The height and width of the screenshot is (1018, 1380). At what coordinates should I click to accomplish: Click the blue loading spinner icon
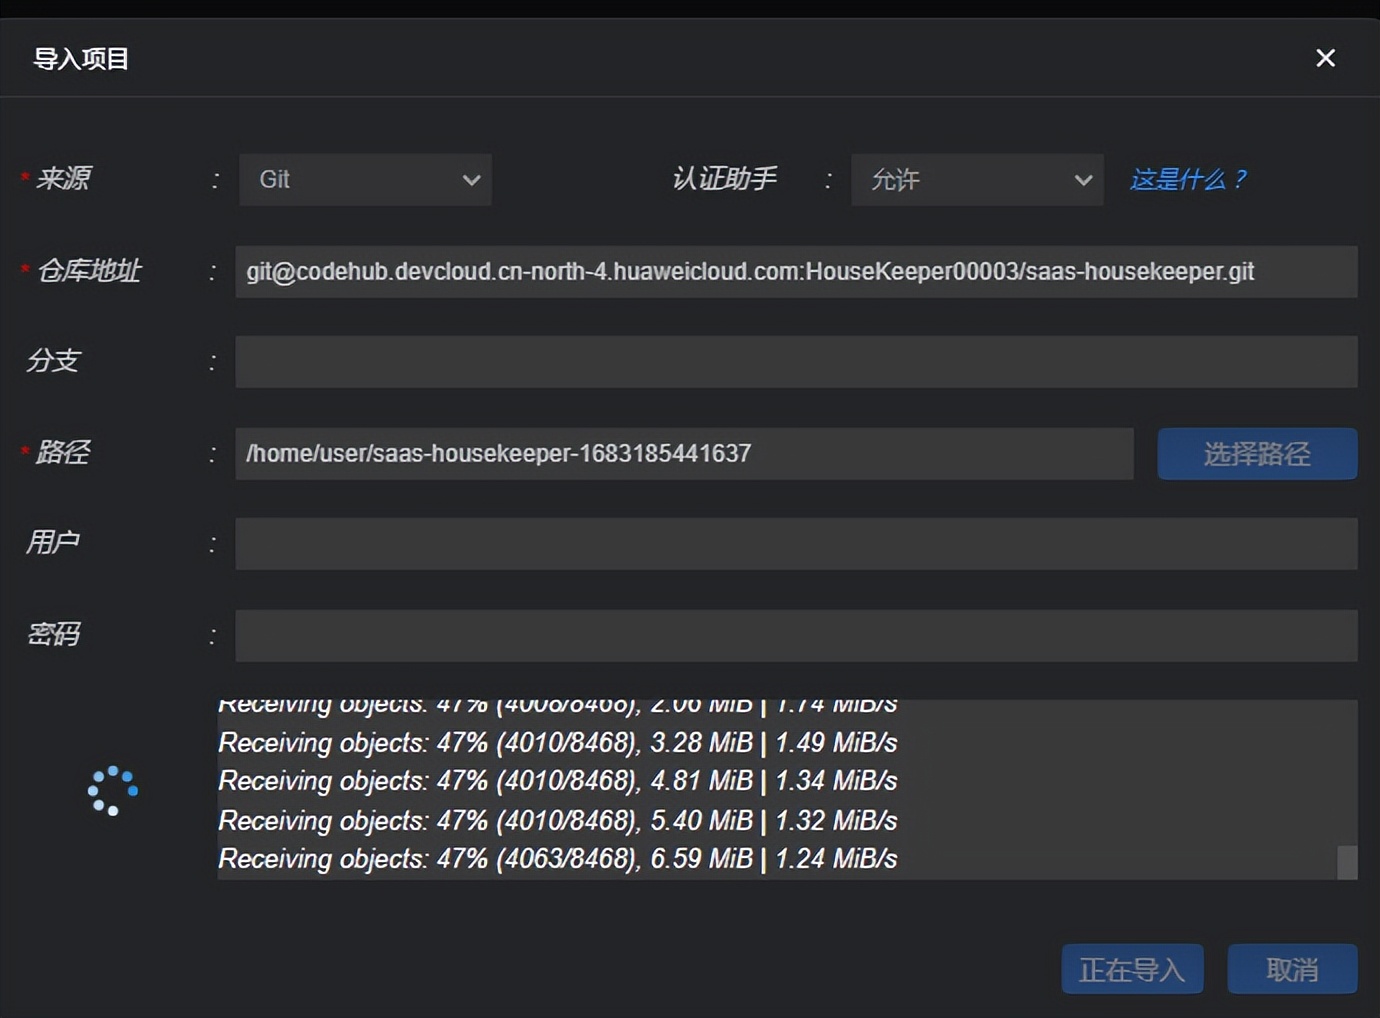tap(112, 790)
